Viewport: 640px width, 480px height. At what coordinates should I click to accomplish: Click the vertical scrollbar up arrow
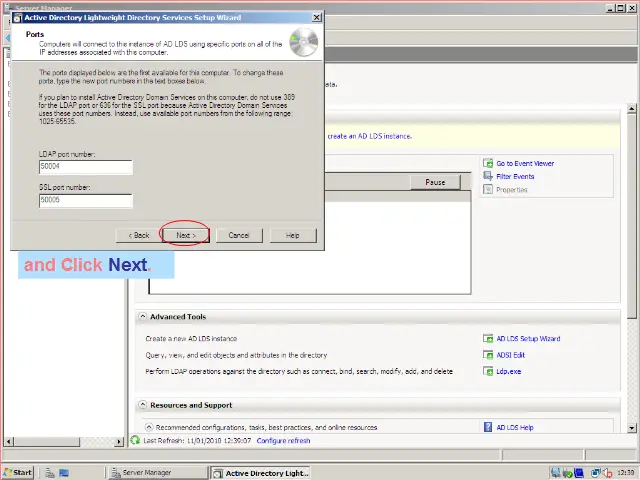tap(632, 109)
